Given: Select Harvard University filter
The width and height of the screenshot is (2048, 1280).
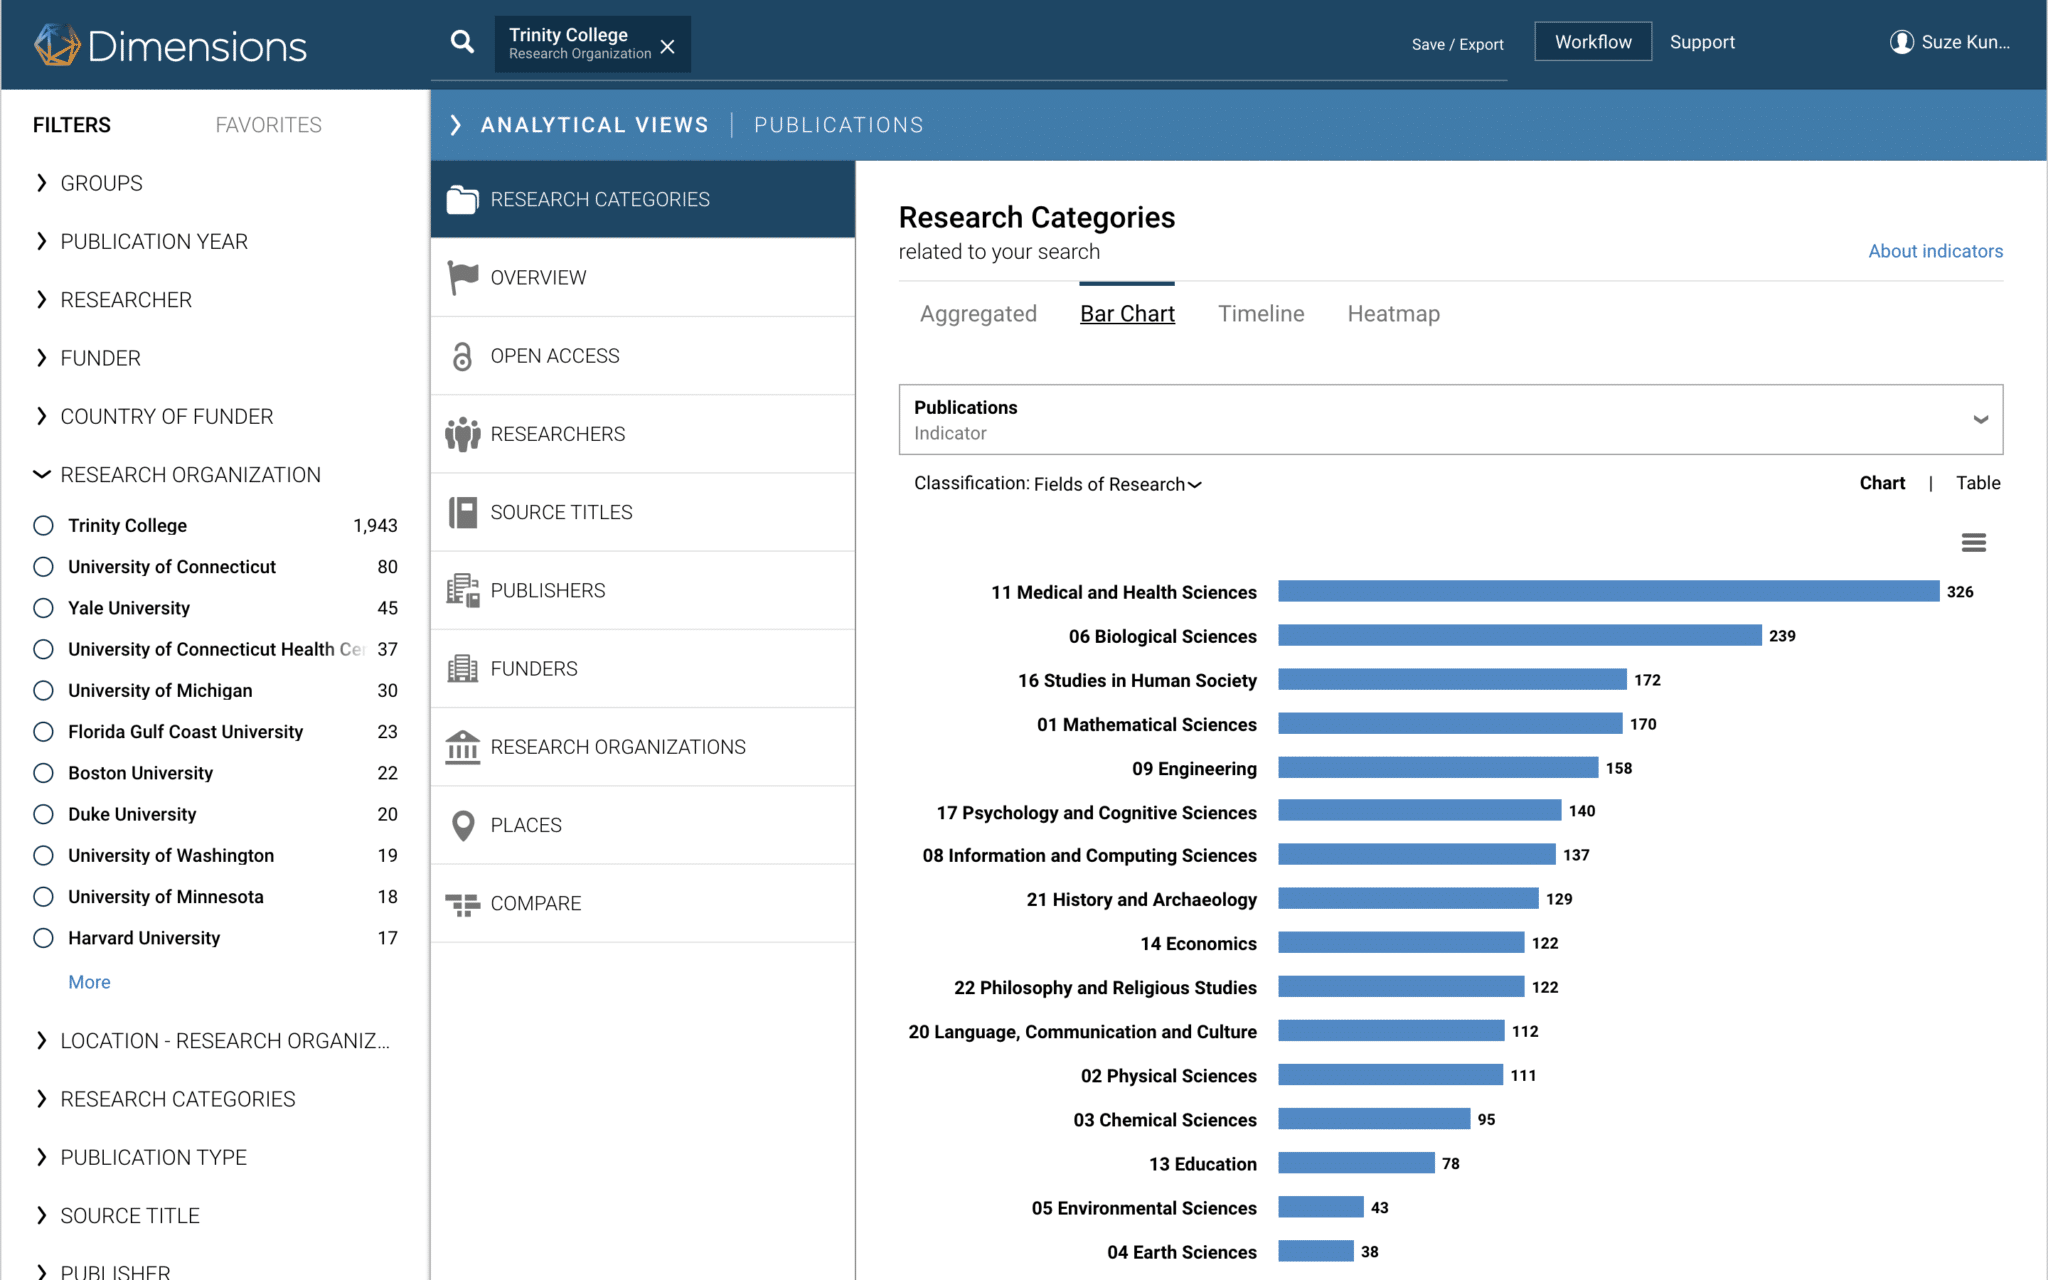Looking at the screenshot, I should click(43, 938).
